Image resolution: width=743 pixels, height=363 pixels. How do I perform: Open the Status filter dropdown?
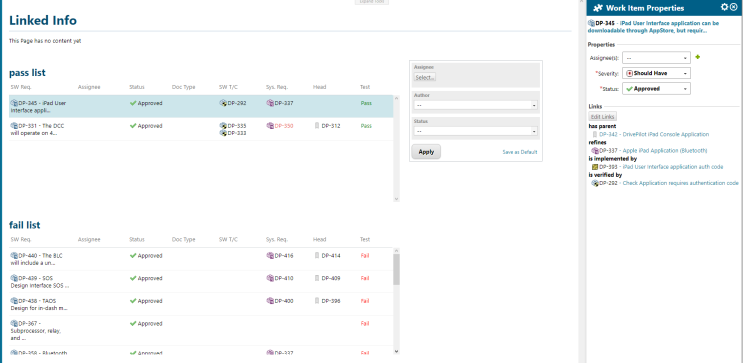[x=475, y=131]
